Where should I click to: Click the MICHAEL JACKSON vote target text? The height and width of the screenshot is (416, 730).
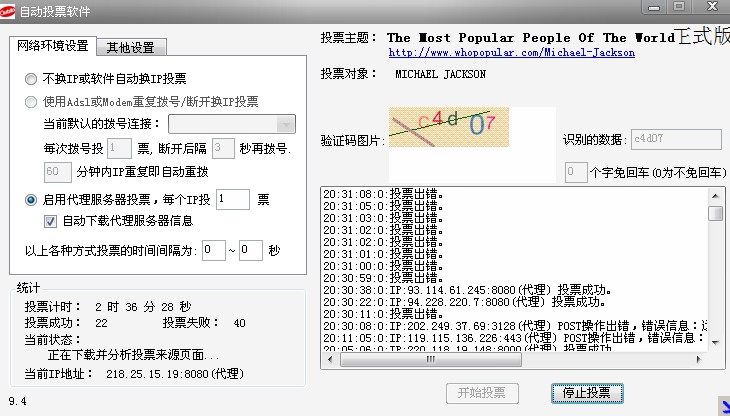[x=440, y=74]
